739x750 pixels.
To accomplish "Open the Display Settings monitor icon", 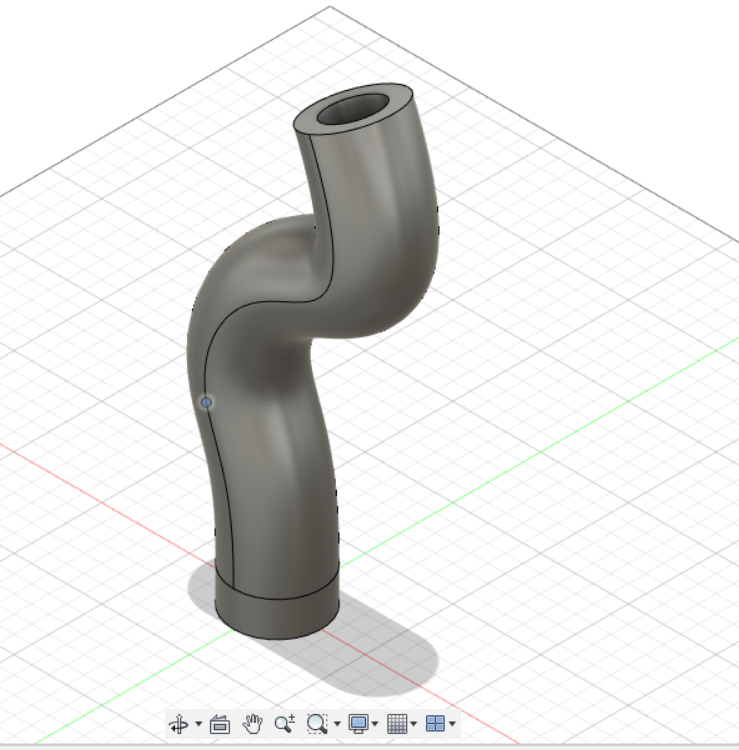I will coord(359,724).
